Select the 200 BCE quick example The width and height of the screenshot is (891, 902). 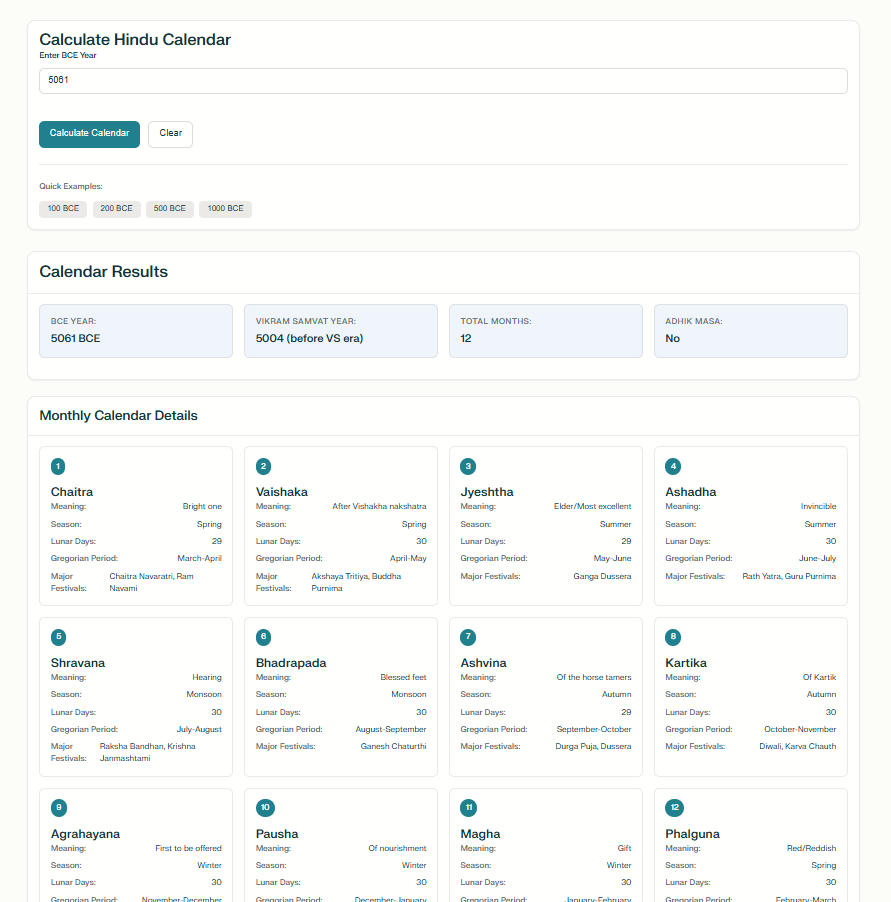[x=116, y=209]
